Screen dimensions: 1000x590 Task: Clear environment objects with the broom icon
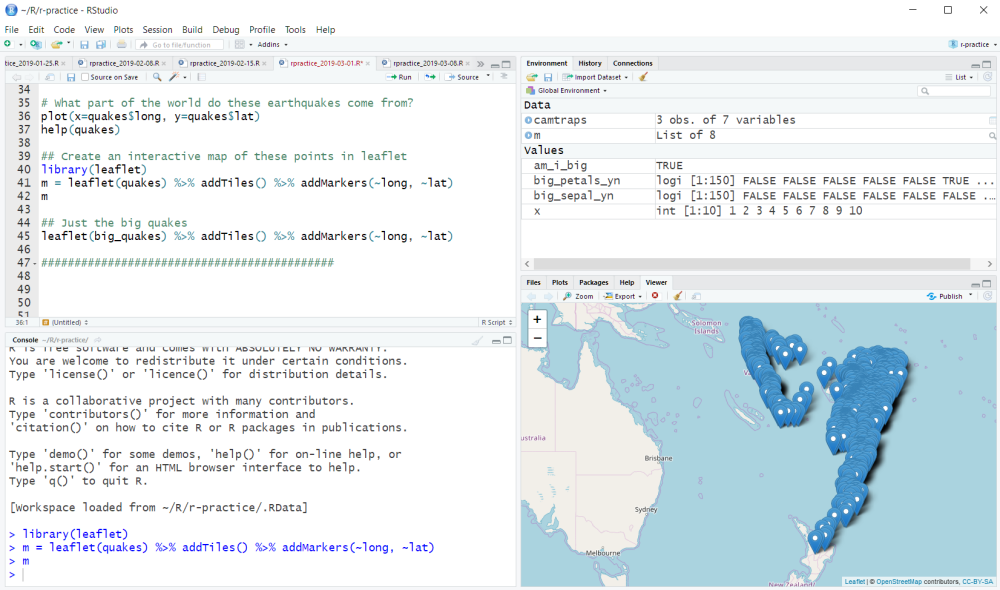click(x=643, y=77)
